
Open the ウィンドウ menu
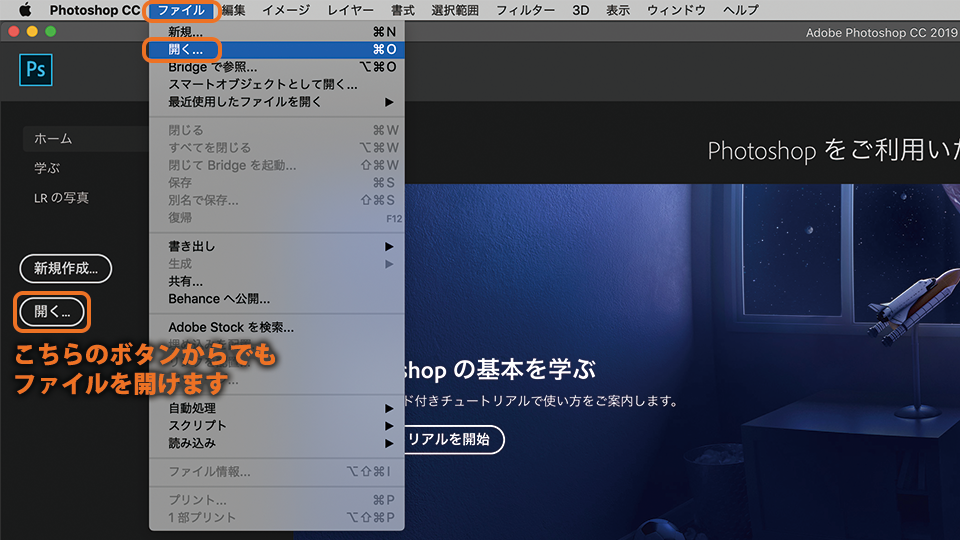click(676, 10)
